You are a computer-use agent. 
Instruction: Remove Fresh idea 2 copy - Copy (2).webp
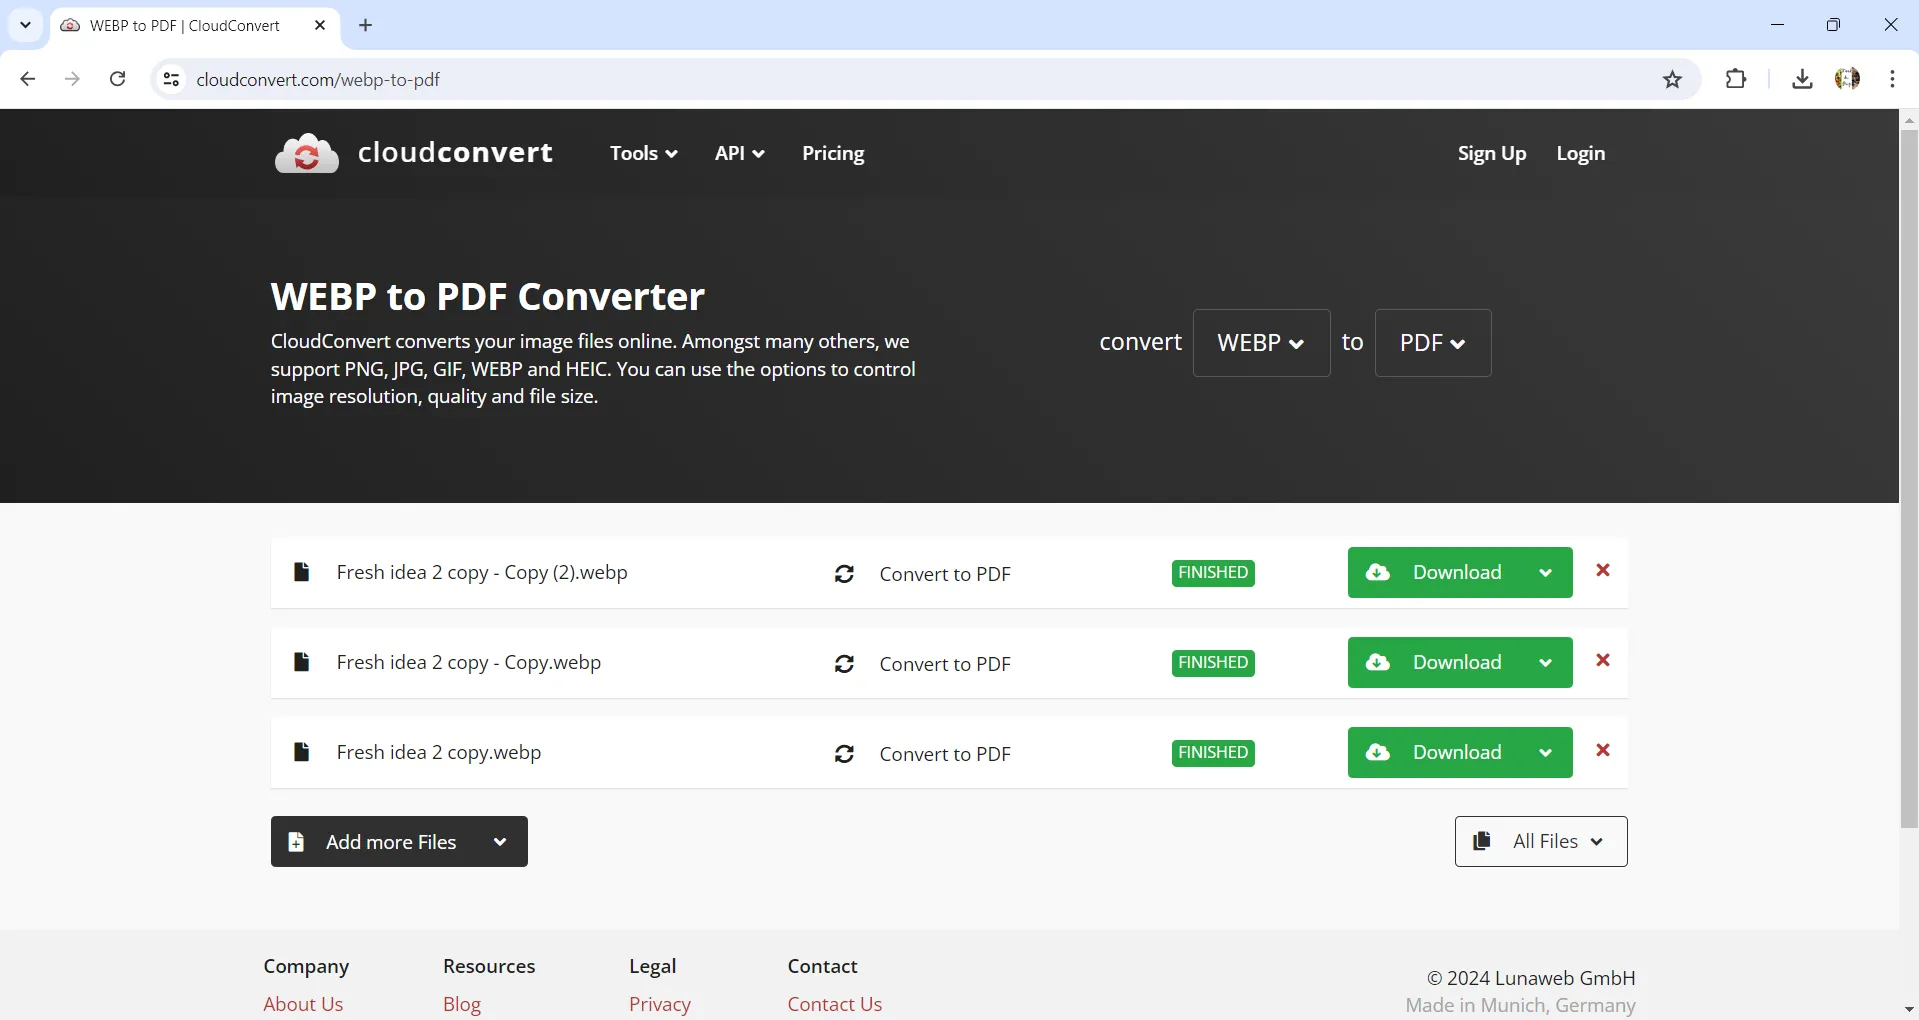1603,570
